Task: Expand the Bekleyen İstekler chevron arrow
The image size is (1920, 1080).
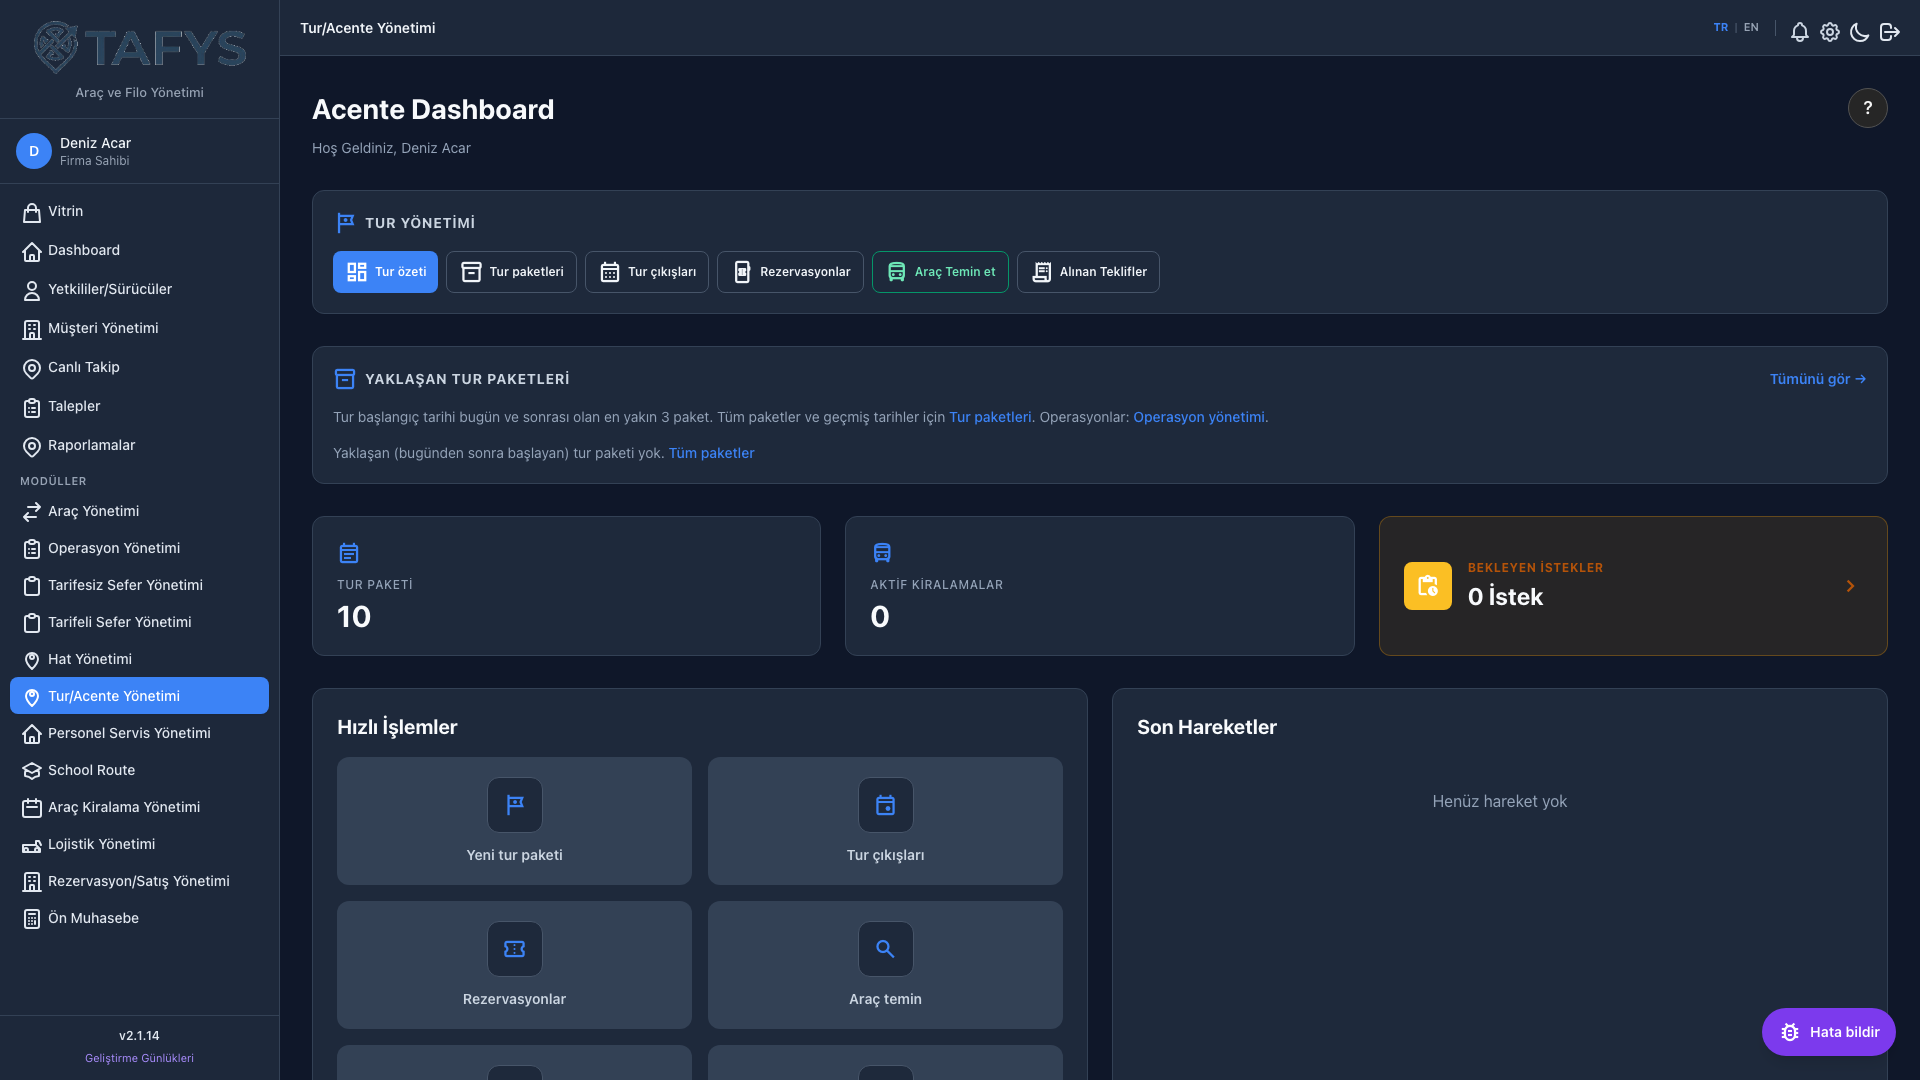Action: [x=1850, y=586]
